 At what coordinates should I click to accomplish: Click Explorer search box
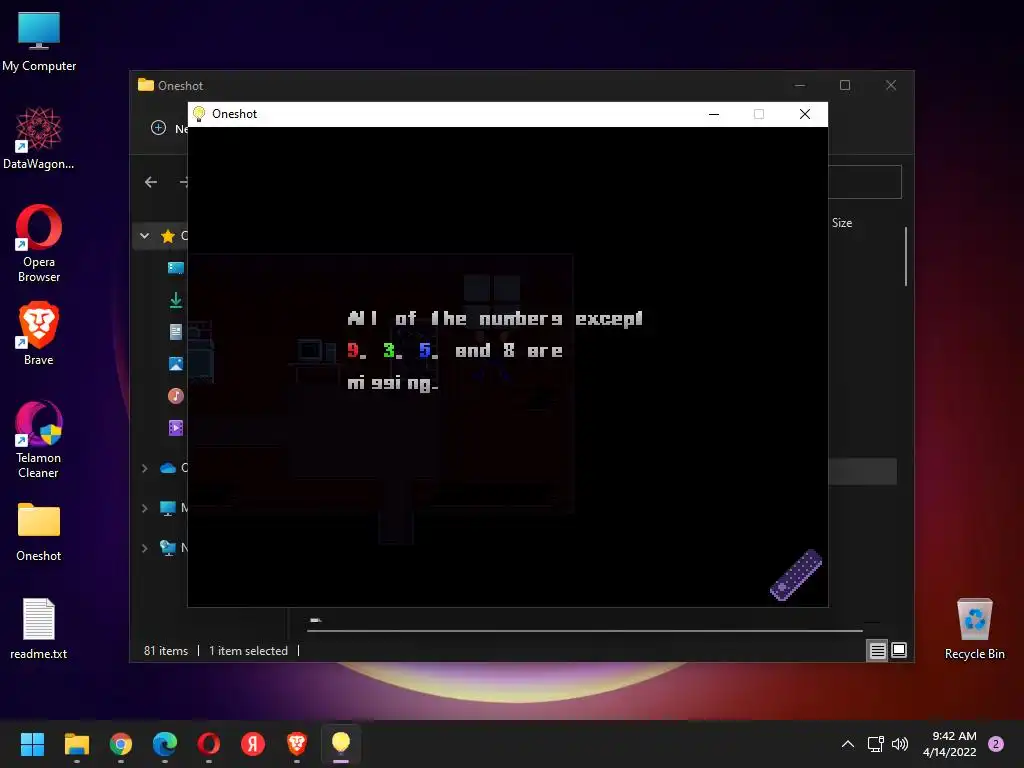[x=865, y=182]
